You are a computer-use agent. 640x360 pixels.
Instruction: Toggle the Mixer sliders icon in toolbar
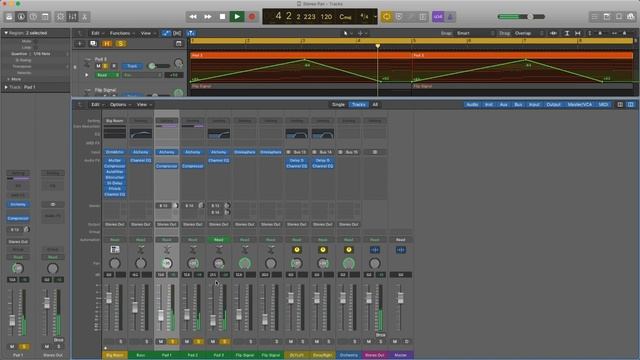(x=73, y=17)
